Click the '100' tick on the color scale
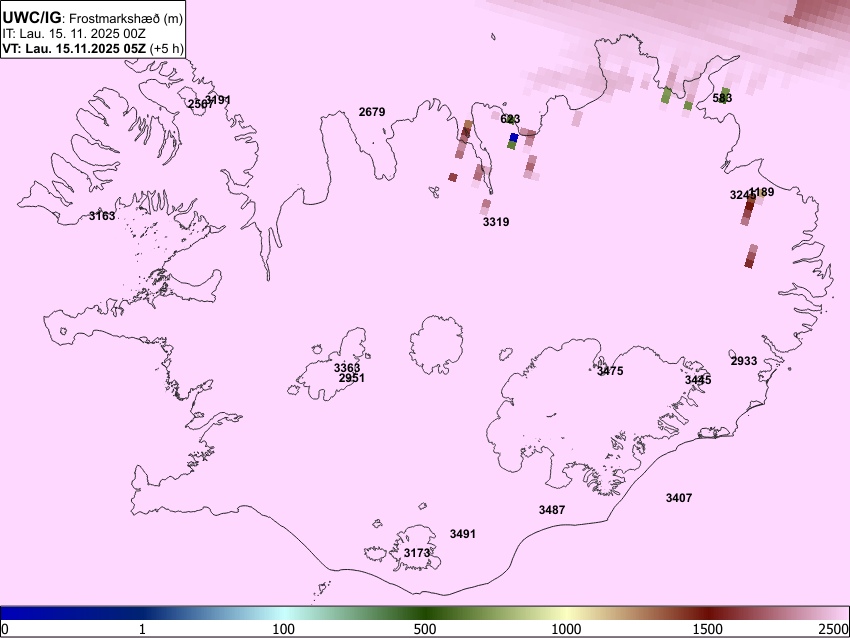The image size is (850, 638). point(284,629)
